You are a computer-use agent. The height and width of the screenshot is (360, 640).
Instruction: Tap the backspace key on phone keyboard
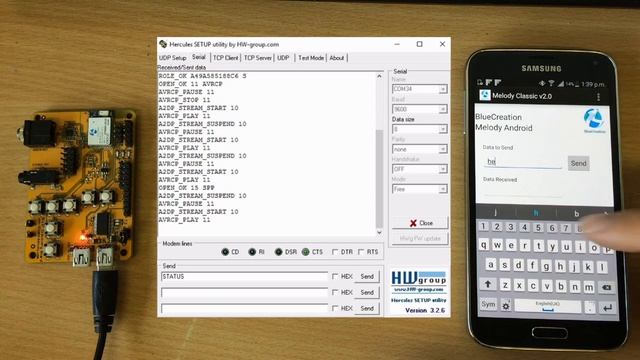[606, 287]
